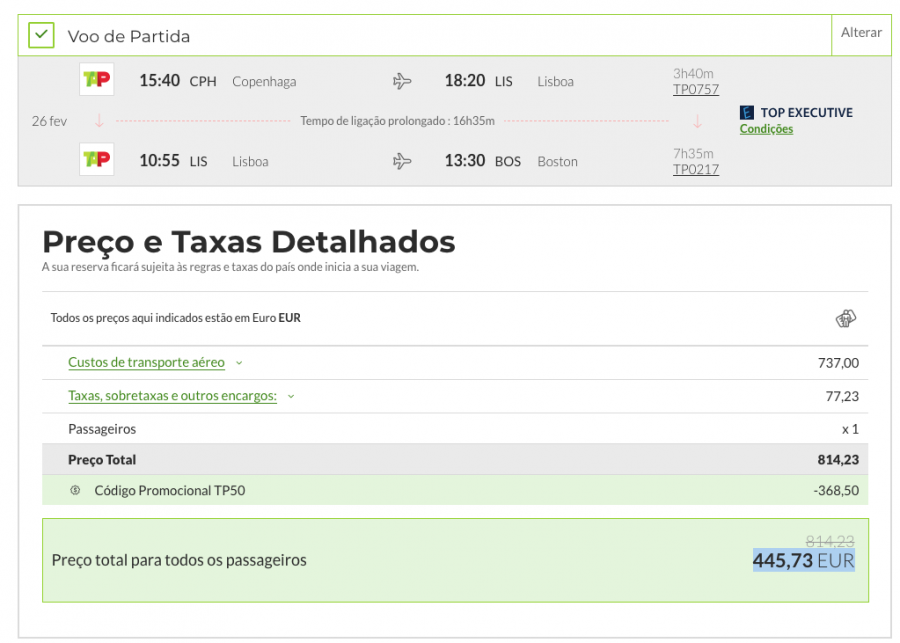900x643 pixels.
Task: Toggle the green Voo de Partida checkbox
Action: pos(41,36)
